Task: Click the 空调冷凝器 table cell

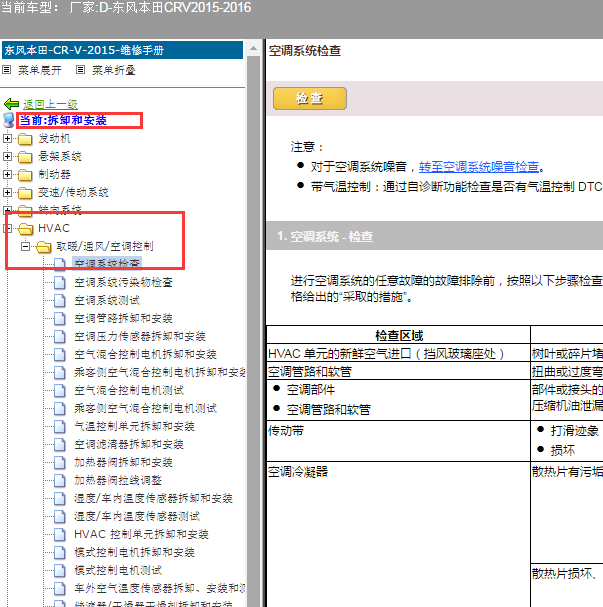Action: click(399, 534)
